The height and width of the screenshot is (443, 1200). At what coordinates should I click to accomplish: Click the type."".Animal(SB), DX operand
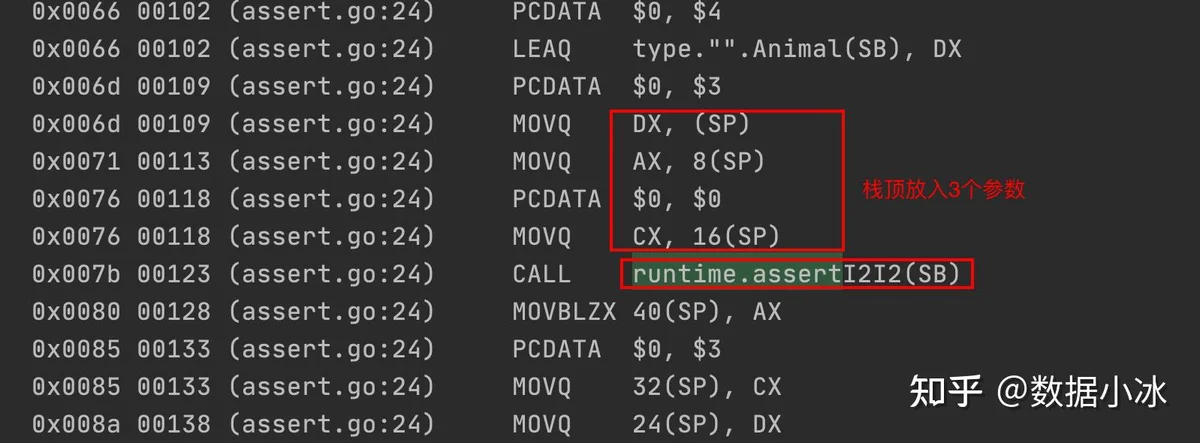(x=797, y=48)
